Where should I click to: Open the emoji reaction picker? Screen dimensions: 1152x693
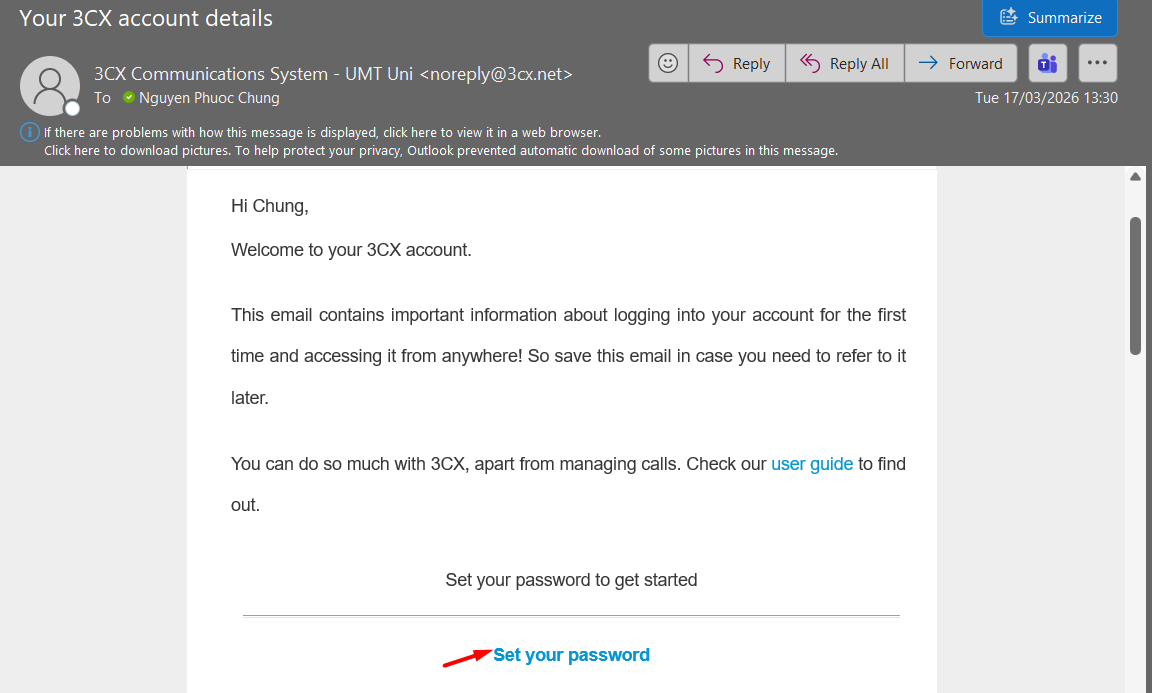point(668,63)
